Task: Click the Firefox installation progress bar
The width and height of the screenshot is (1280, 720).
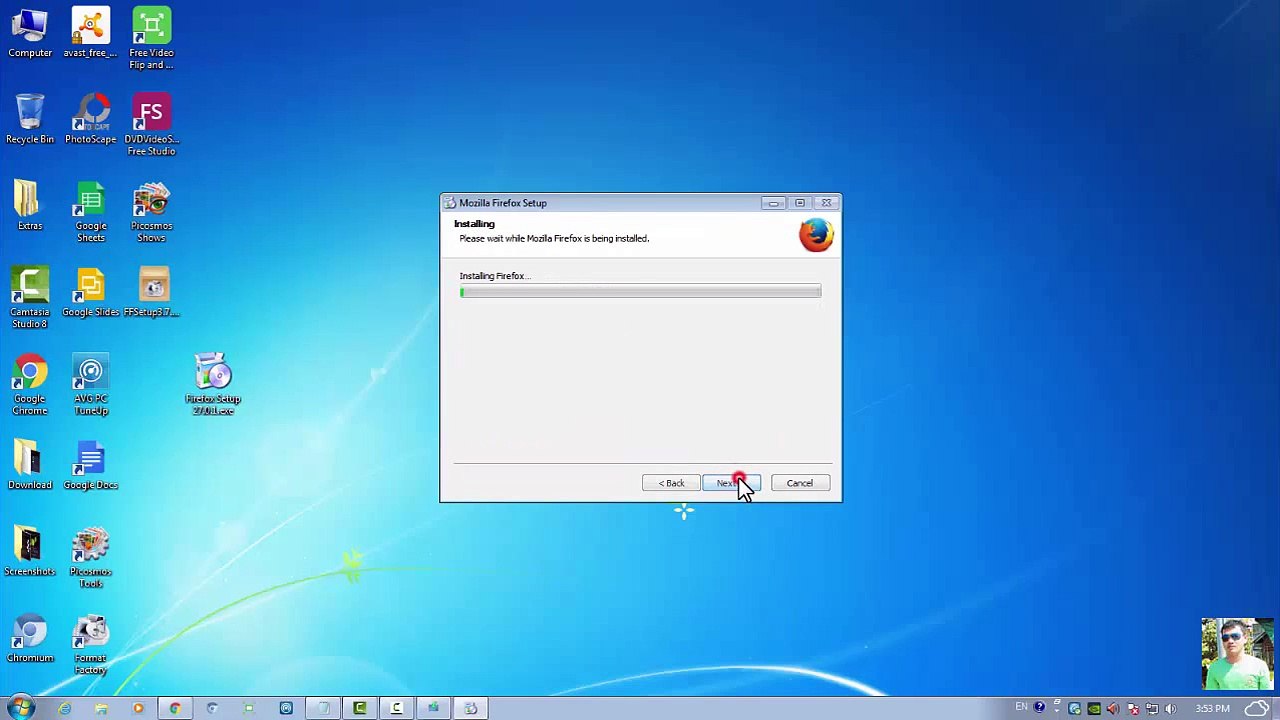Action: tap(640, 292)
